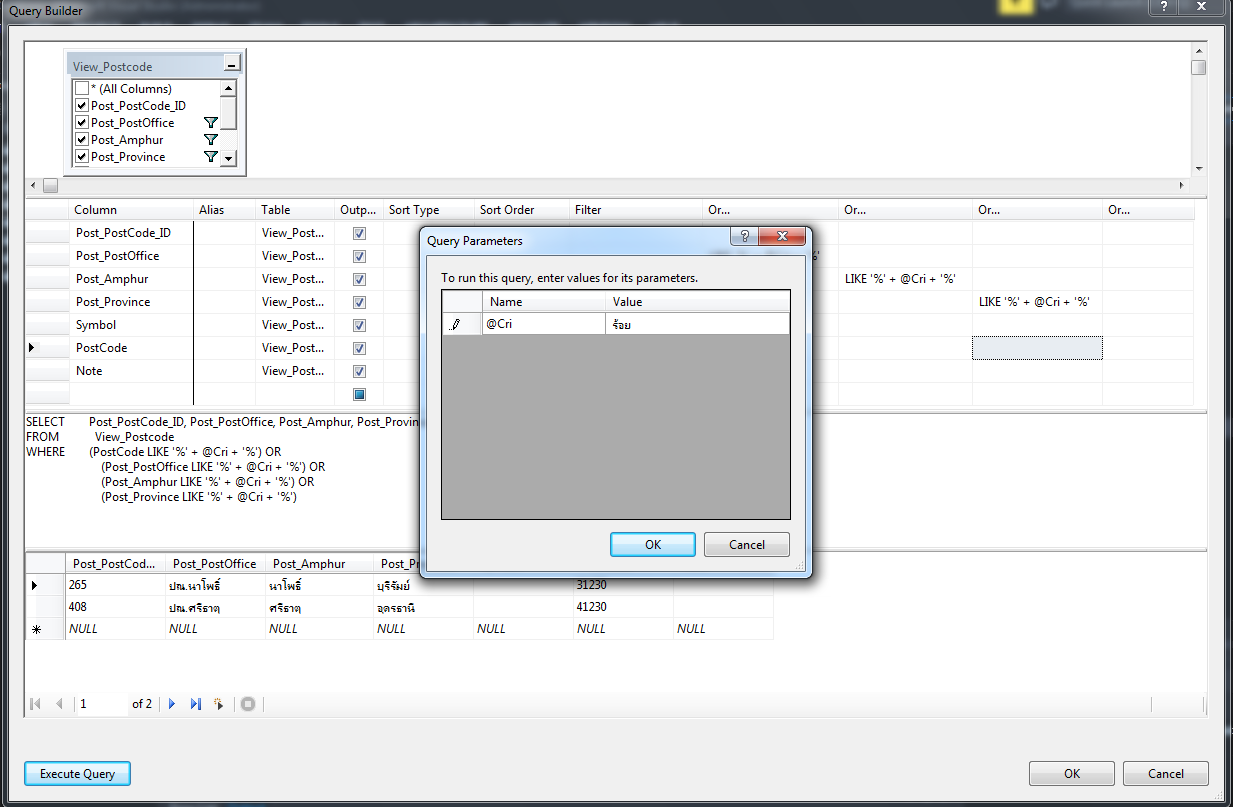
Task: Click Cancel in Query Parameters dialog
Action: click(747, 545)
